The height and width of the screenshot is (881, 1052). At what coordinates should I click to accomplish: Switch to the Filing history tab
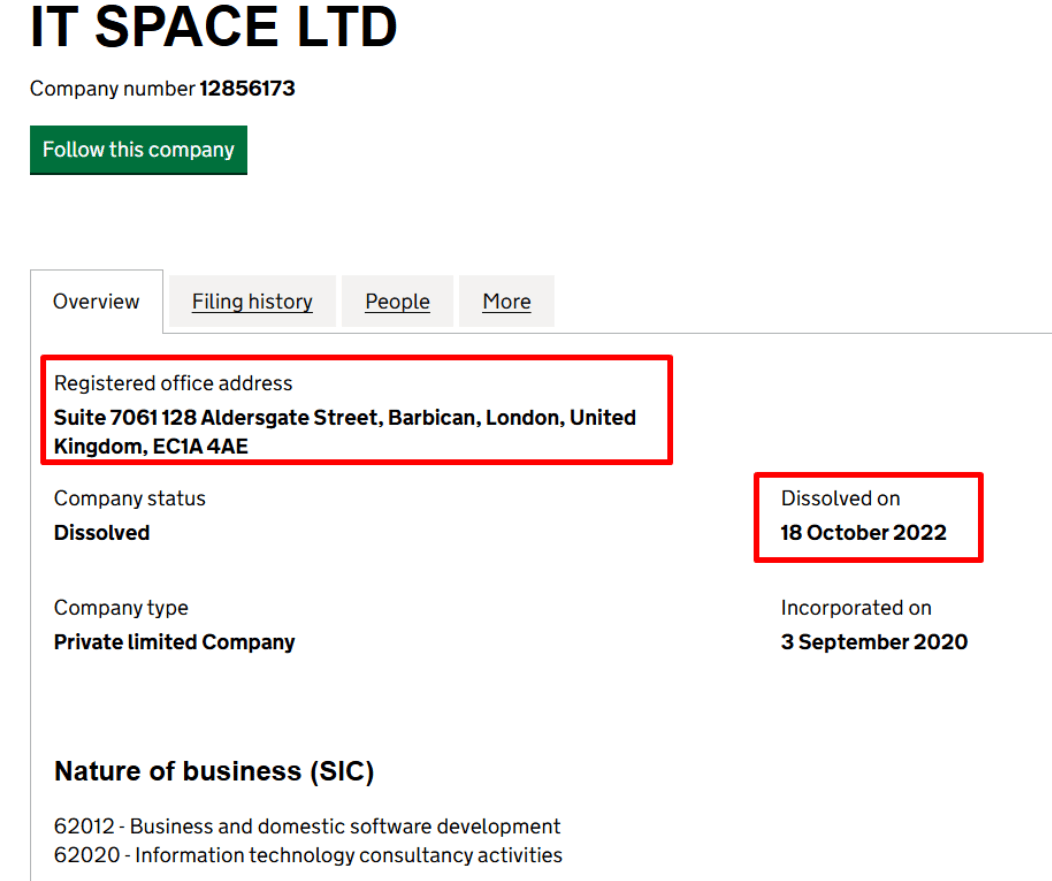point(252,301)
